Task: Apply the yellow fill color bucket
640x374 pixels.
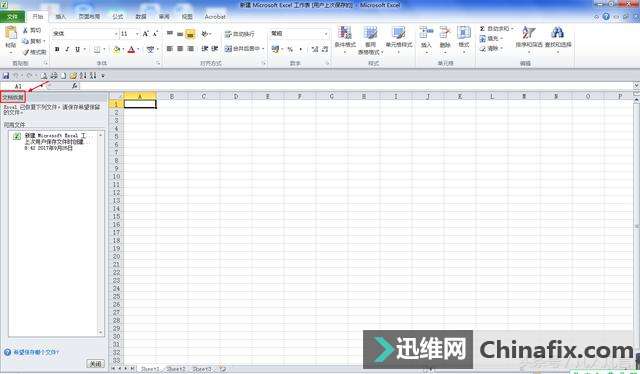Action: tap(117, 49)
